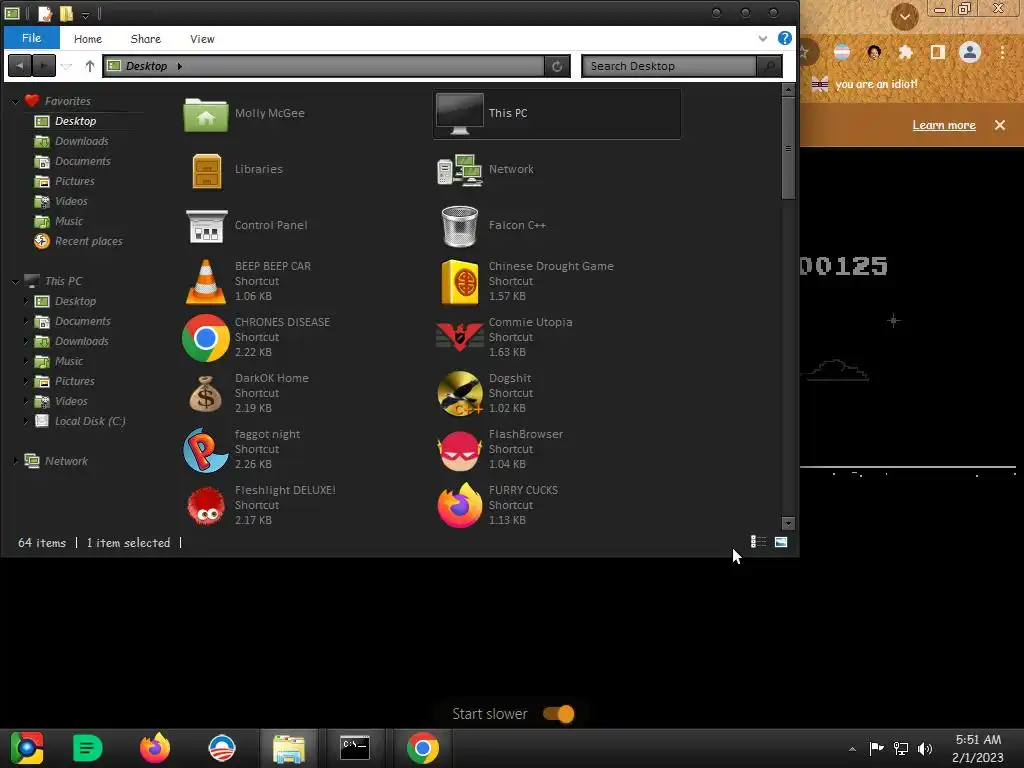Select the faggot night shortcut icon
Viewport: 1024px width, 768px height.
tap(206, 450)
